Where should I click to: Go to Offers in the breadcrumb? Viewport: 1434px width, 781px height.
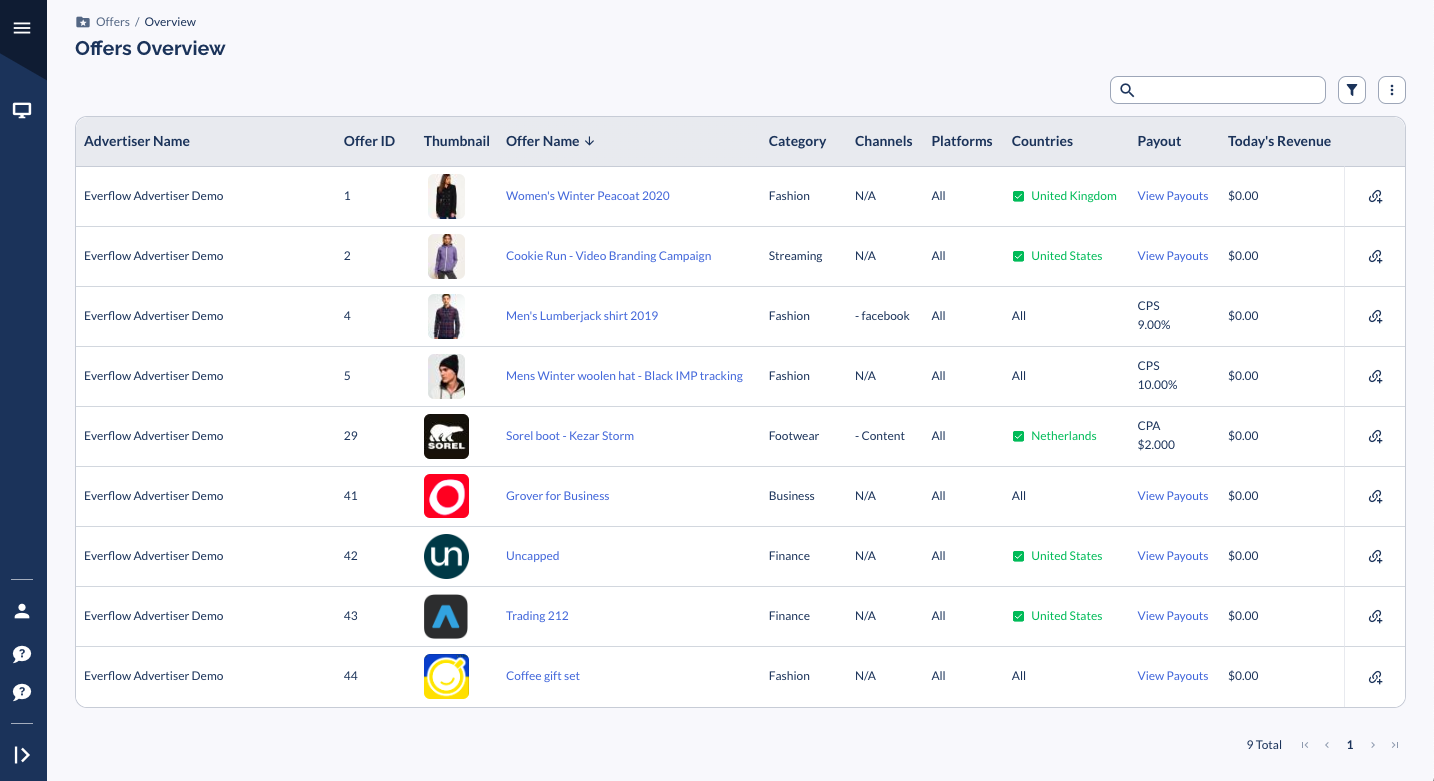pyautogui.click(x=113, y=22)
